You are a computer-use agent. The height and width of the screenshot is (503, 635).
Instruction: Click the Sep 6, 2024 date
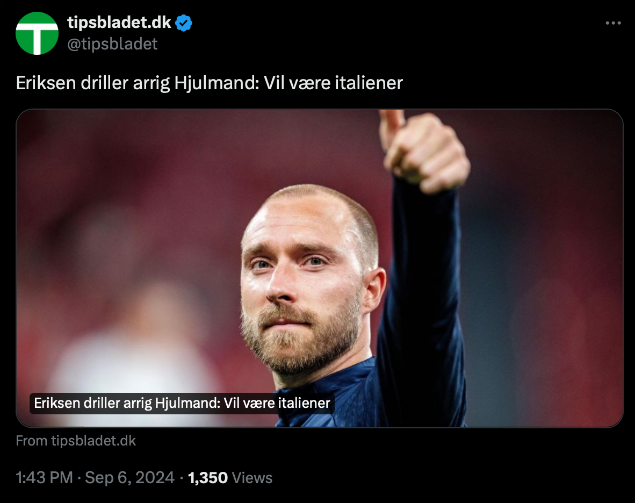[130, 478]
